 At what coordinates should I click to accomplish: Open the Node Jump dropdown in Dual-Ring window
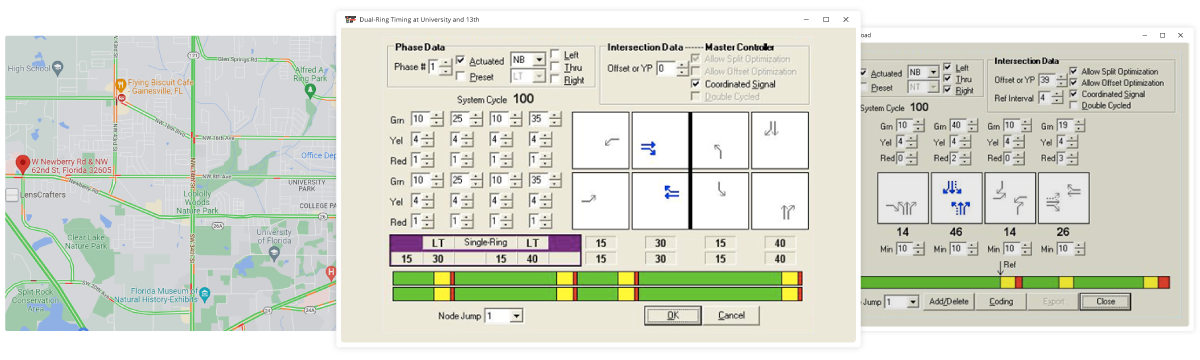(x=516, y=316)
